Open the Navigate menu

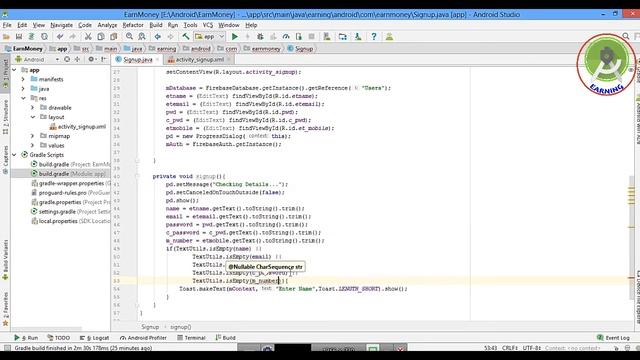pos(61,25)
